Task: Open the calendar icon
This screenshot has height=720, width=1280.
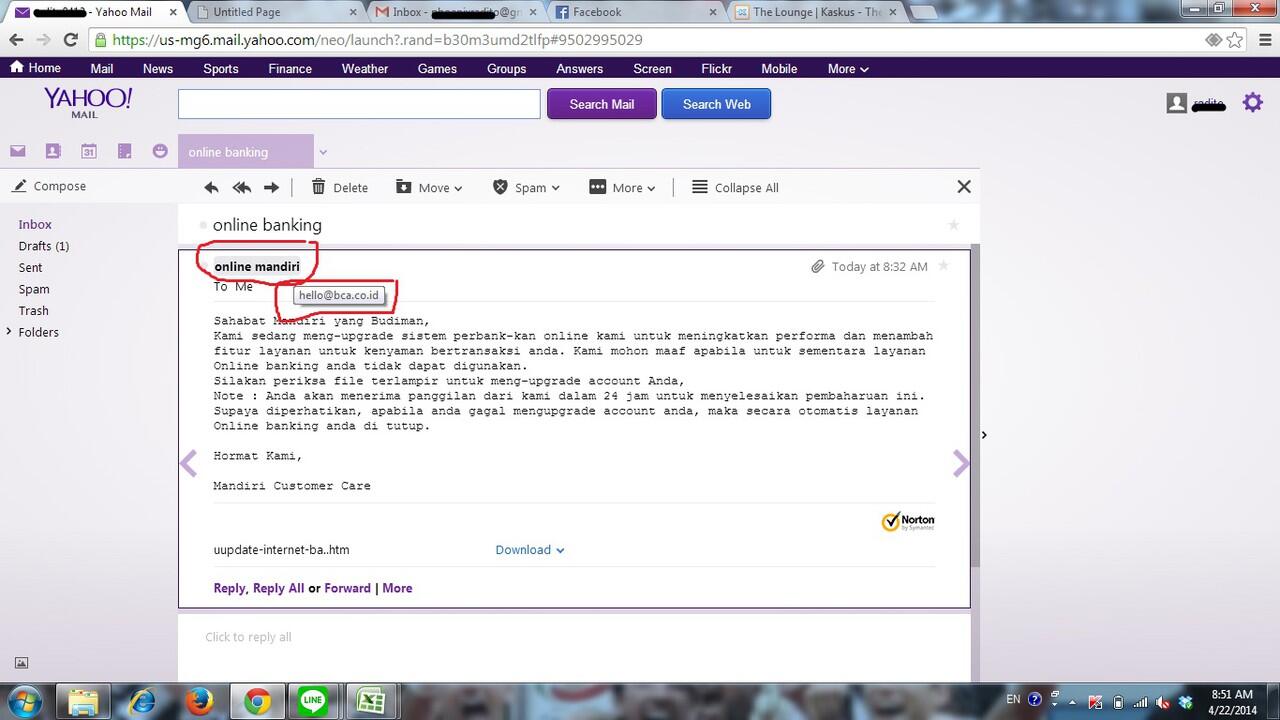Action: (89, 151)
